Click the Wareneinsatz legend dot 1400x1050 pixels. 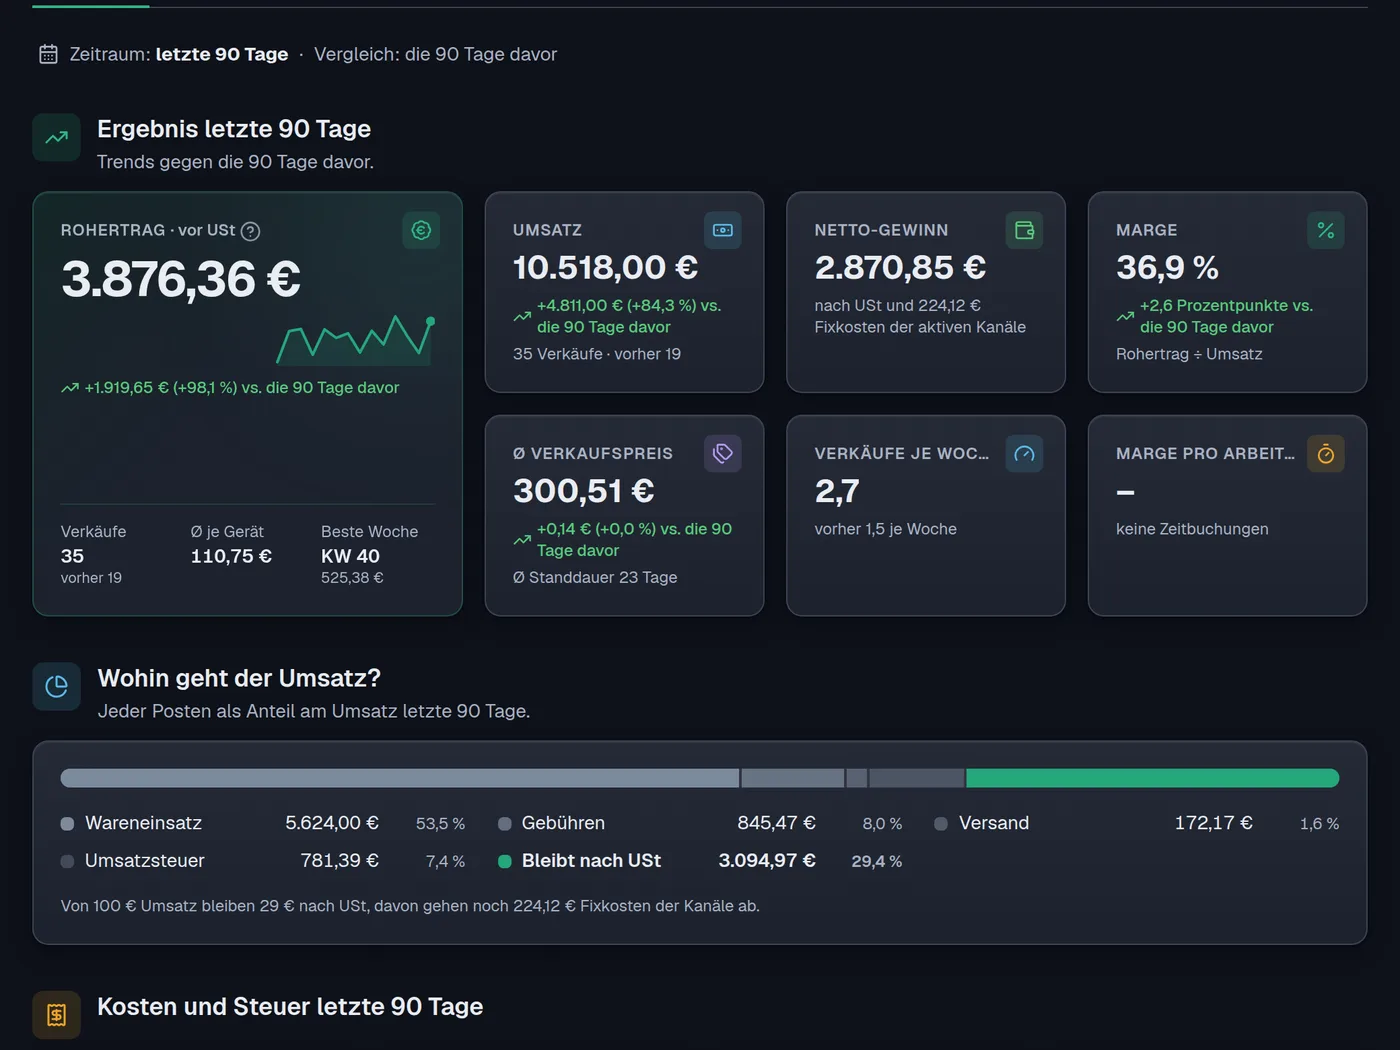tap(67, 824)
